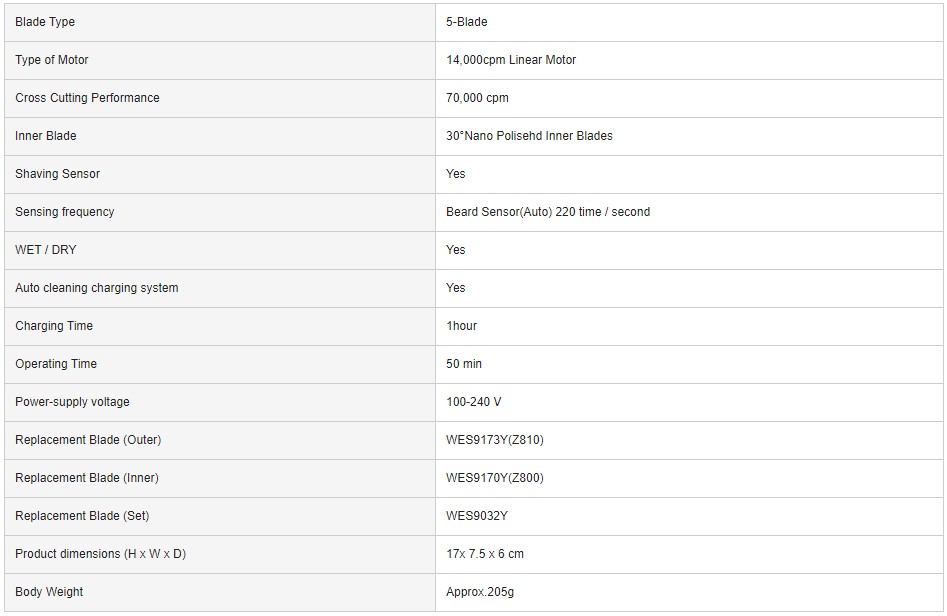Click the Type of Motor label

pyautogui.click(x=51, y=60)
